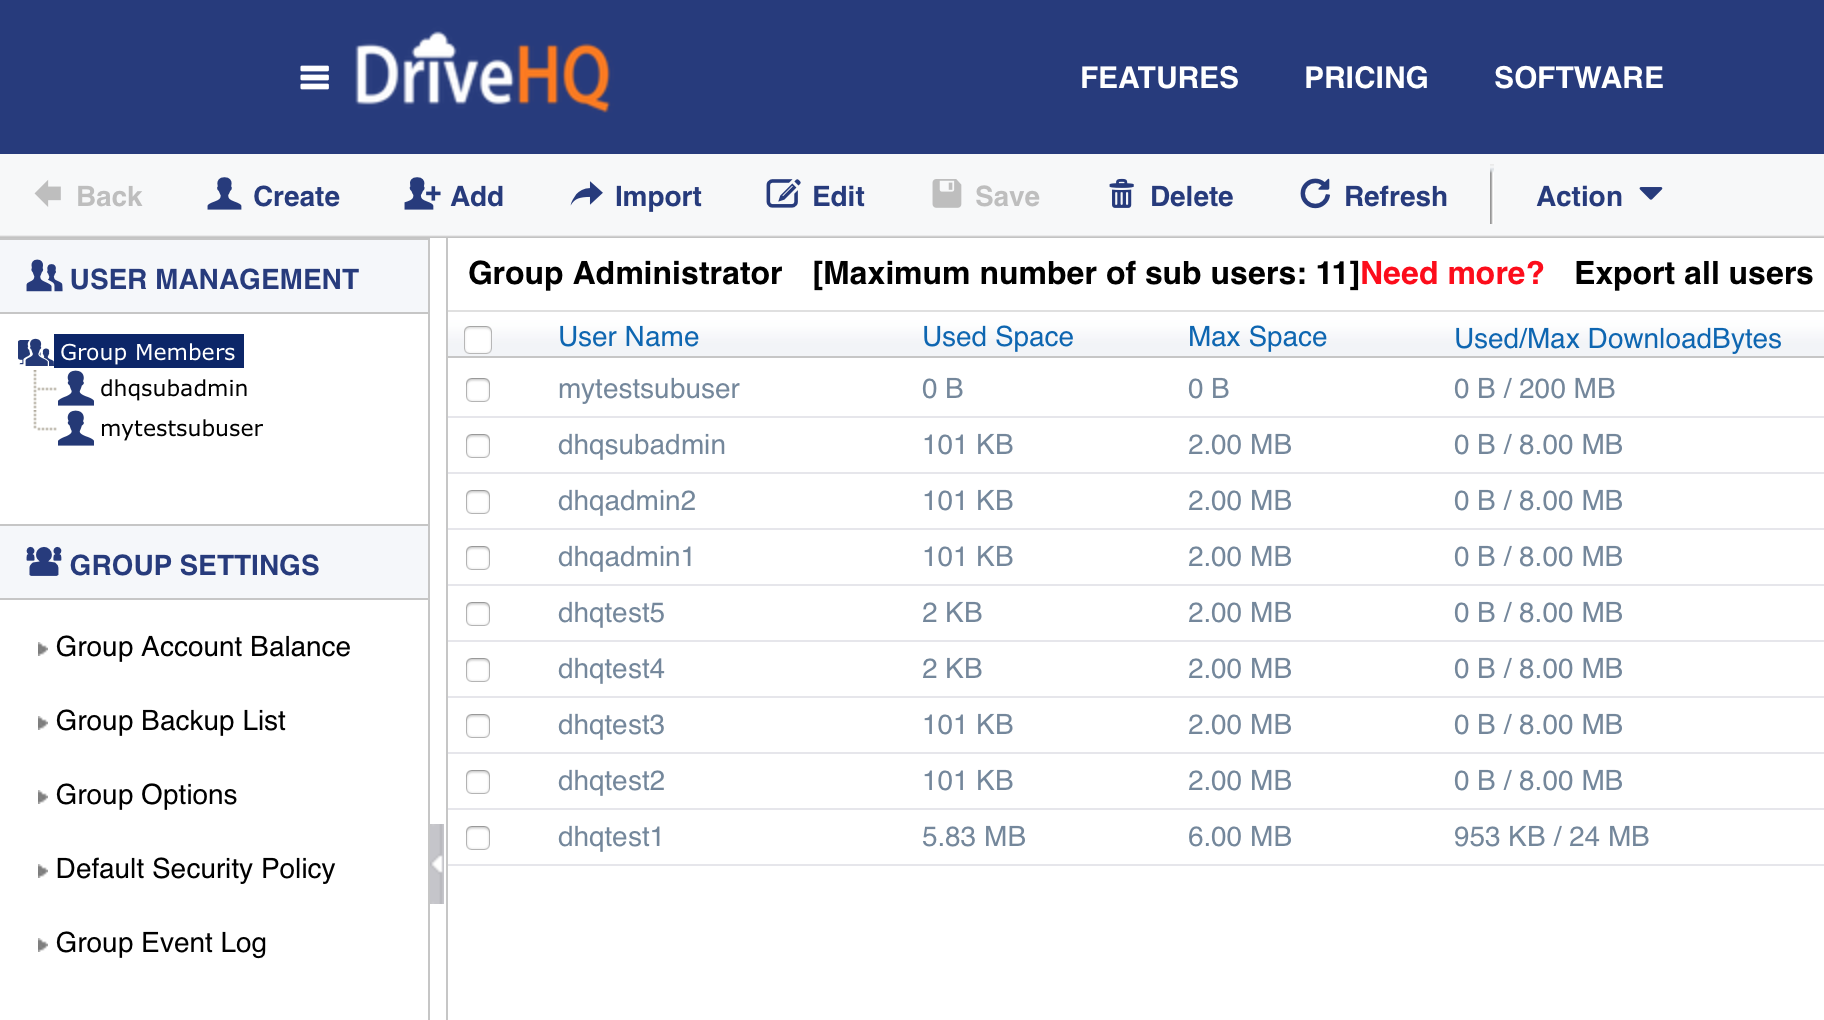The width and height of the screenshot is (1824, 1020).
Task: Click Export all users
Action: click(x=1693, y=273)
